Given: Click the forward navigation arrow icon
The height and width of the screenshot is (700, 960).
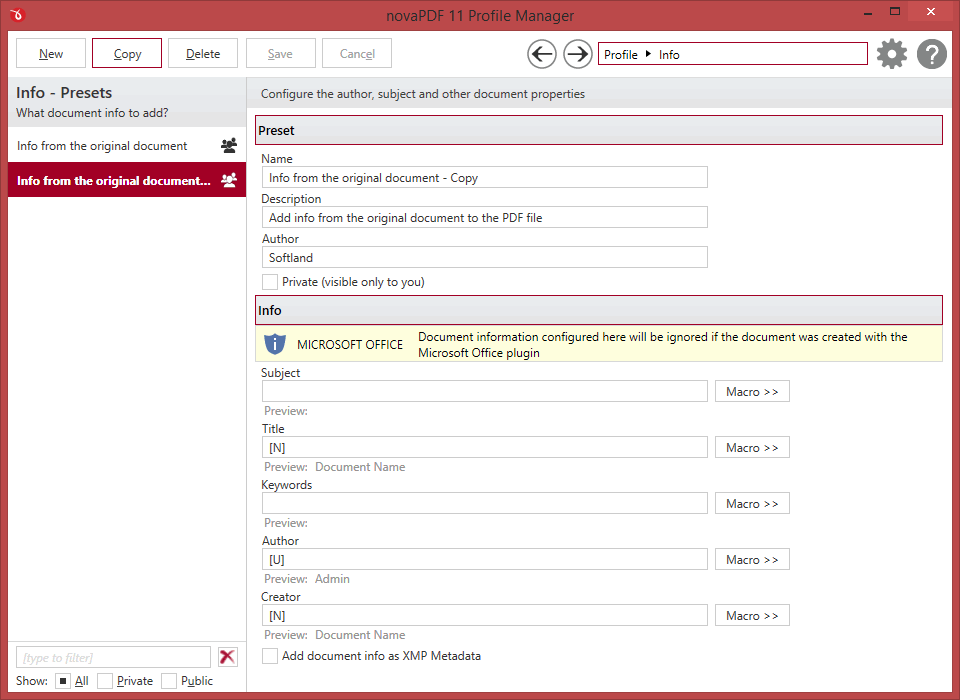Looking at the screenshot, I should tap(577, 54).
